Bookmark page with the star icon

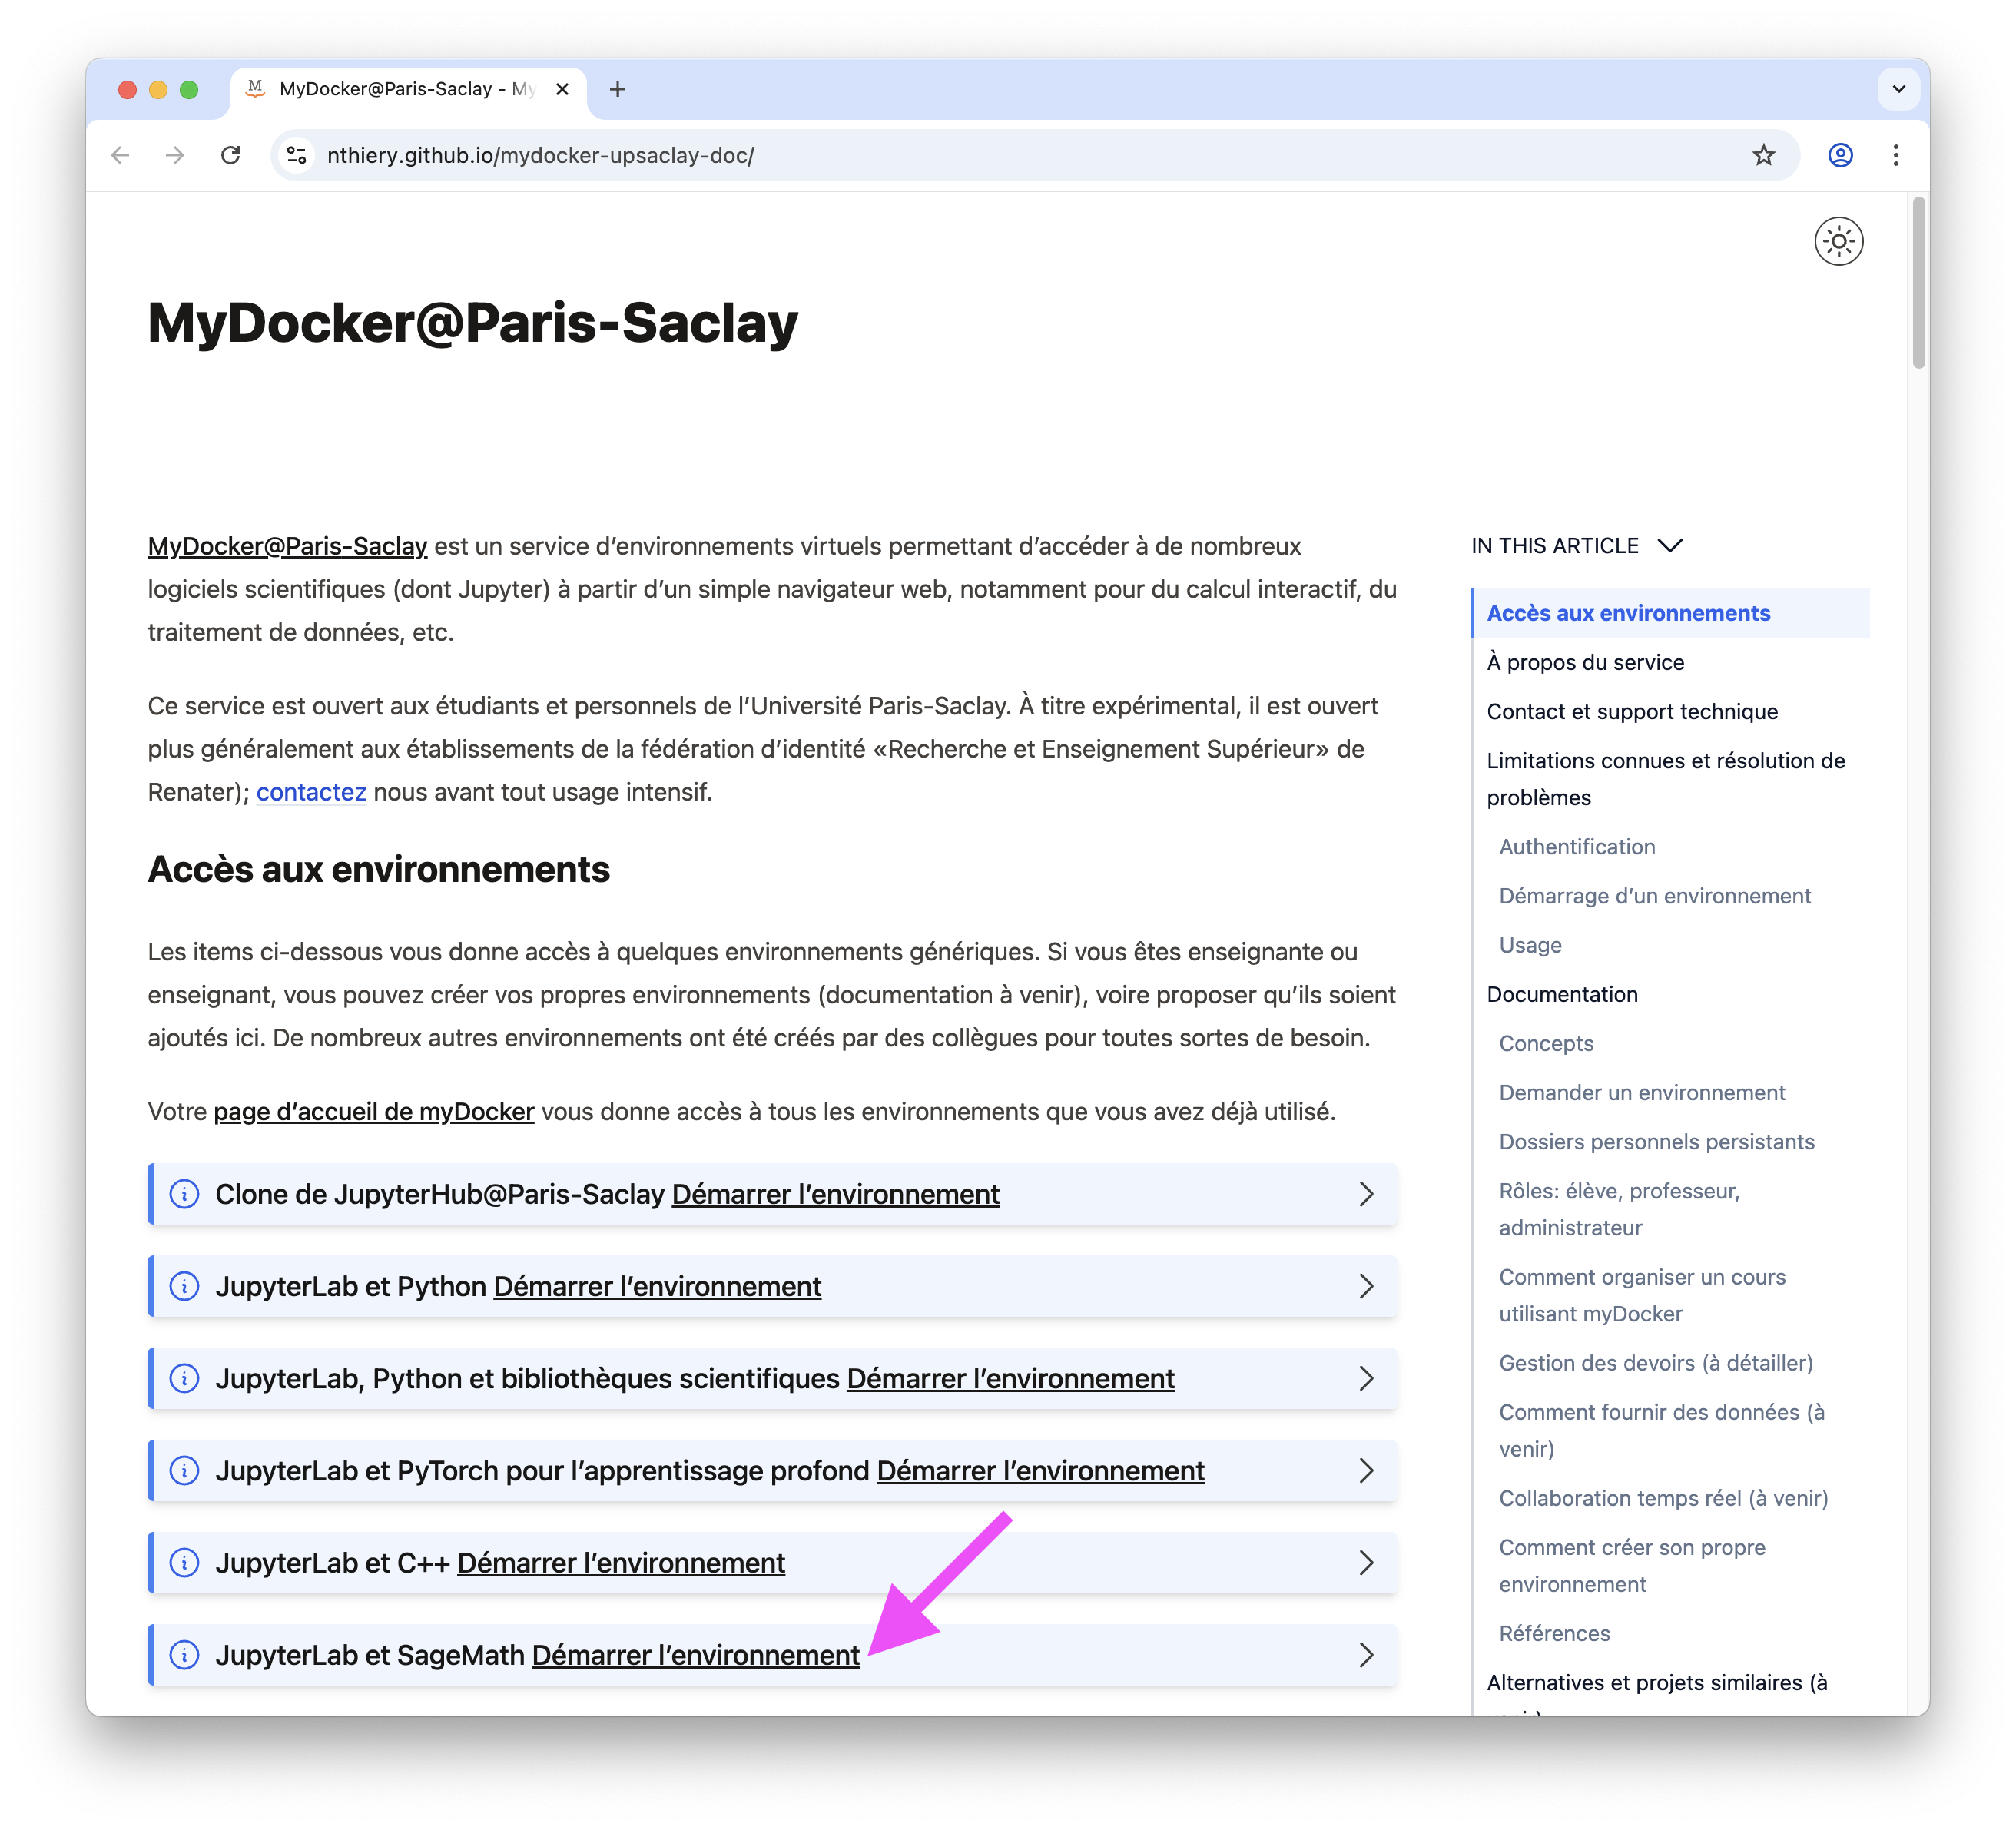1763,155
